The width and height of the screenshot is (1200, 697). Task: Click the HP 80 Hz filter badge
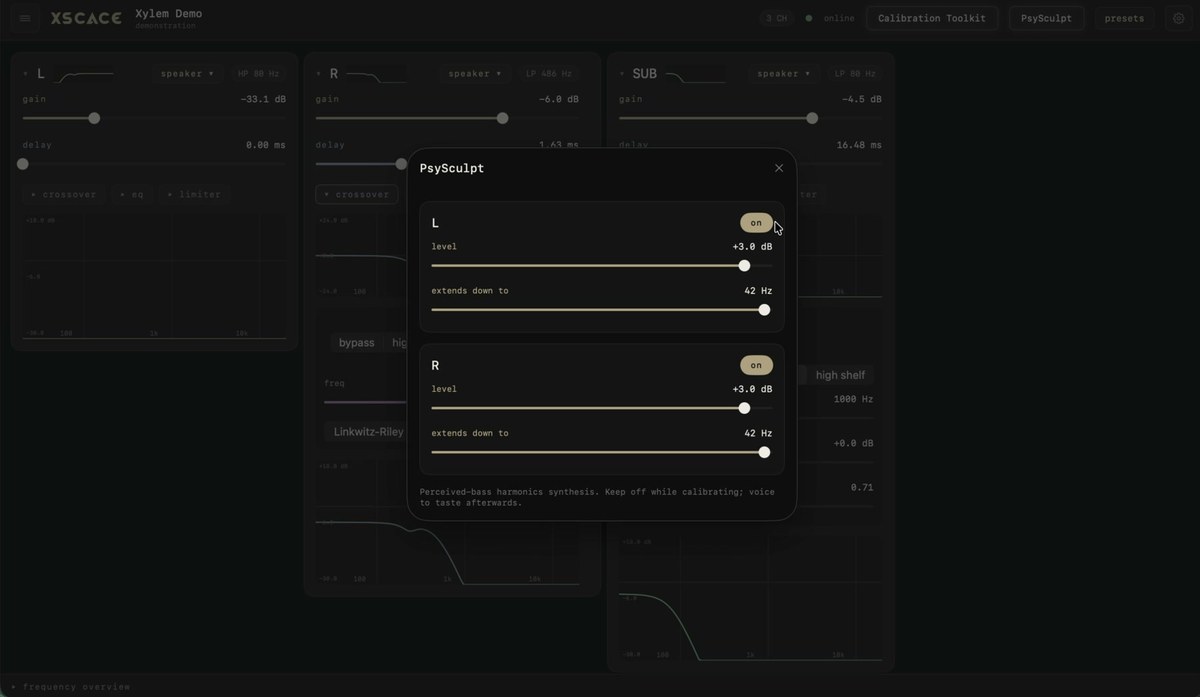click(x=258, y=74)
